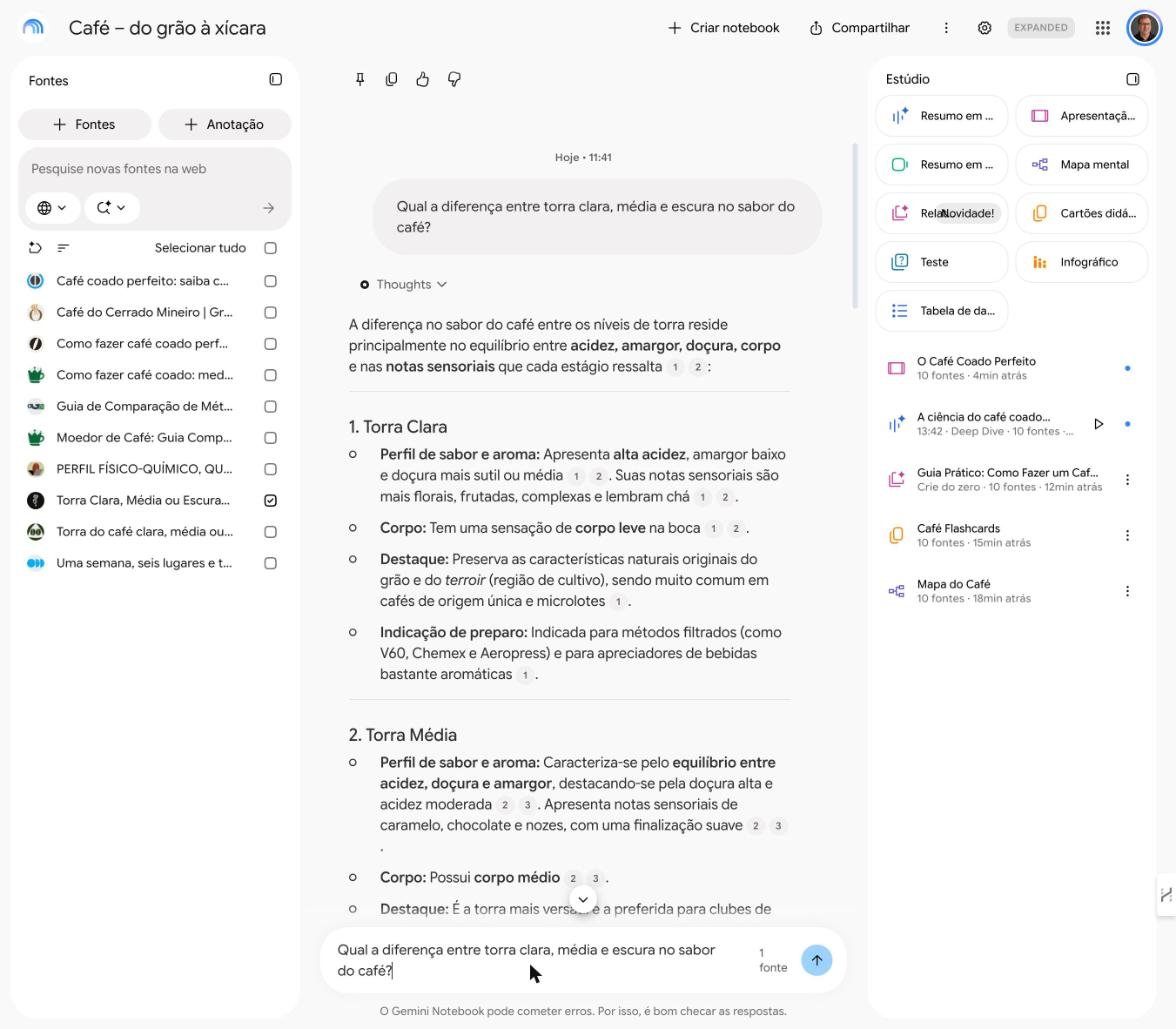This screenshot has height=1029, width=1176.
Task: Check the PERFIL FÍSICO-QUÍMICO source
Action: (271, 469)
